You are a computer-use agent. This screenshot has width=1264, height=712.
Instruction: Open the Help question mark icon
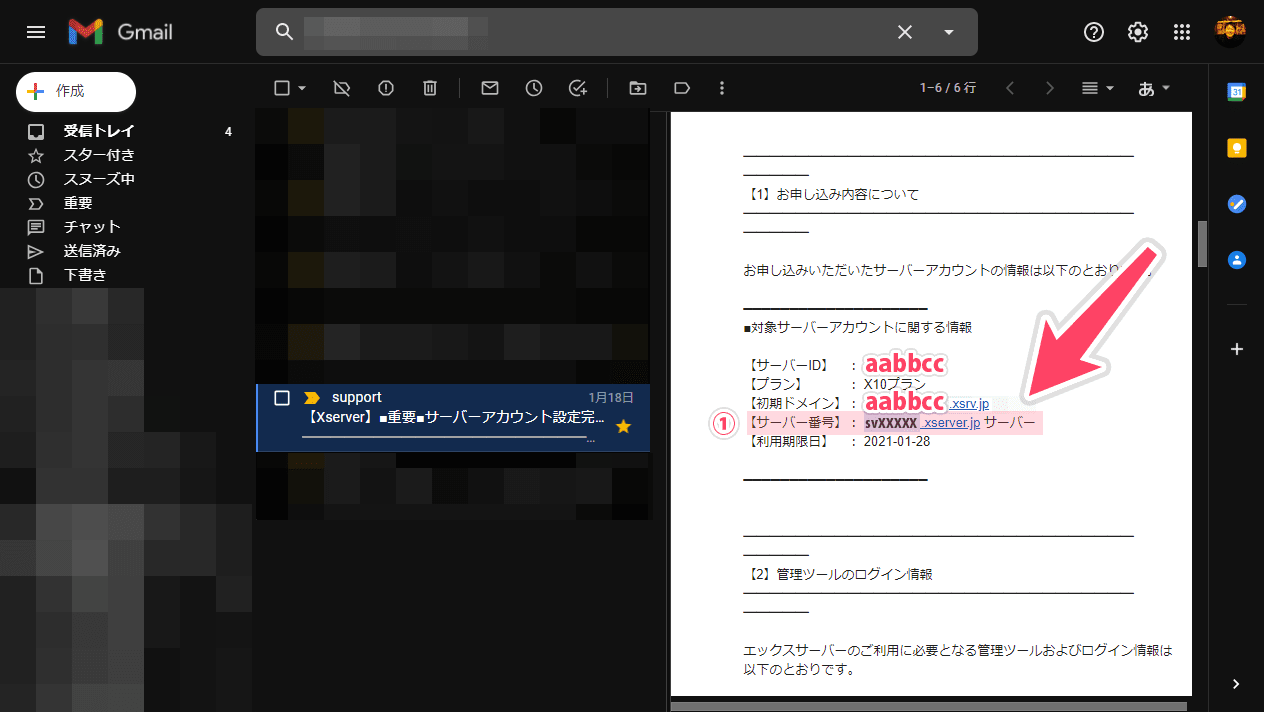[x=1094, y=32]
